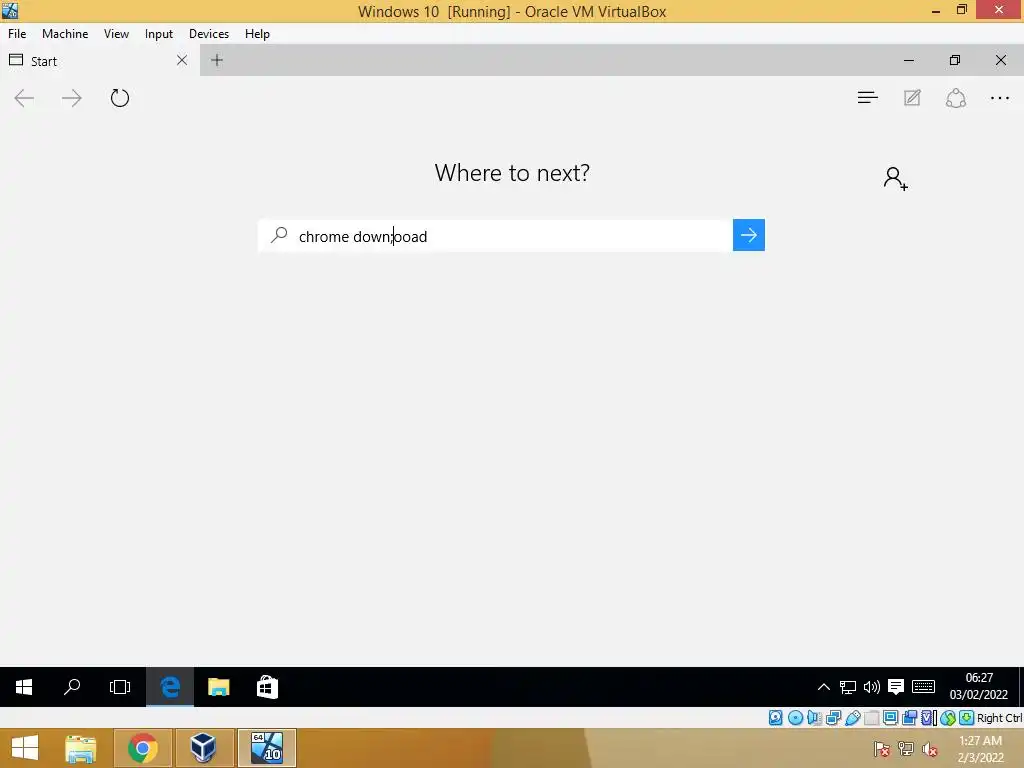Click VirtualBox audio indicator icon
Viewport: 1024px width, 768px height.
click(814, 718)
